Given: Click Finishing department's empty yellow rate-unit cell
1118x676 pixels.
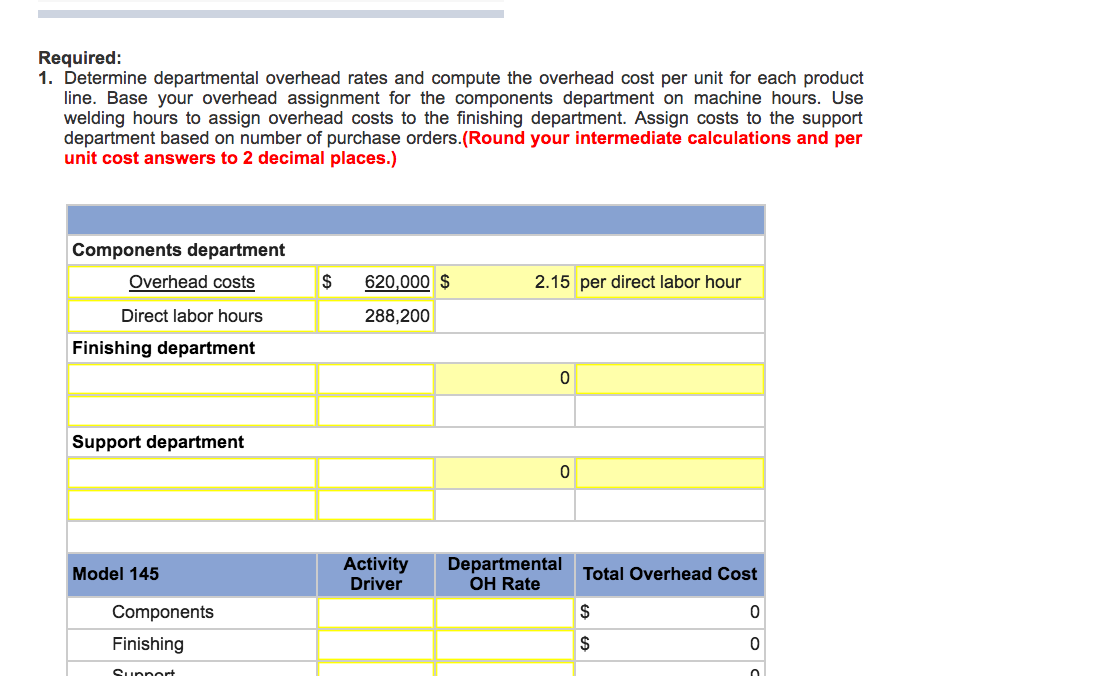Looking at the screenshot, I should 669,379.
